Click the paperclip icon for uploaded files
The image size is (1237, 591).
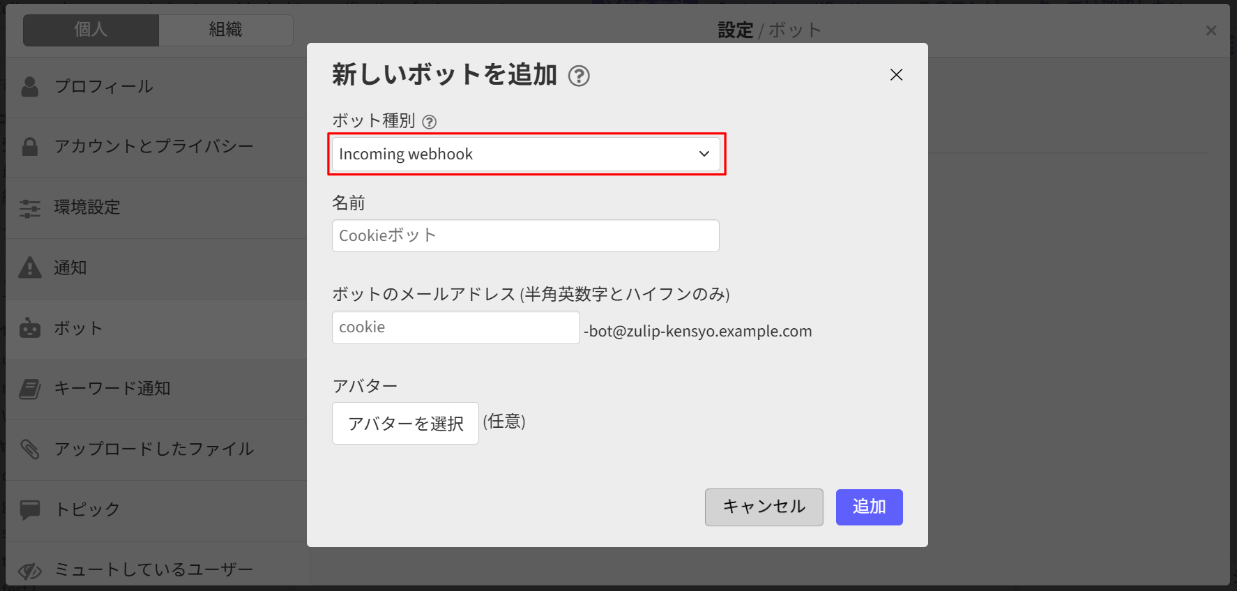tap(30, 449)
